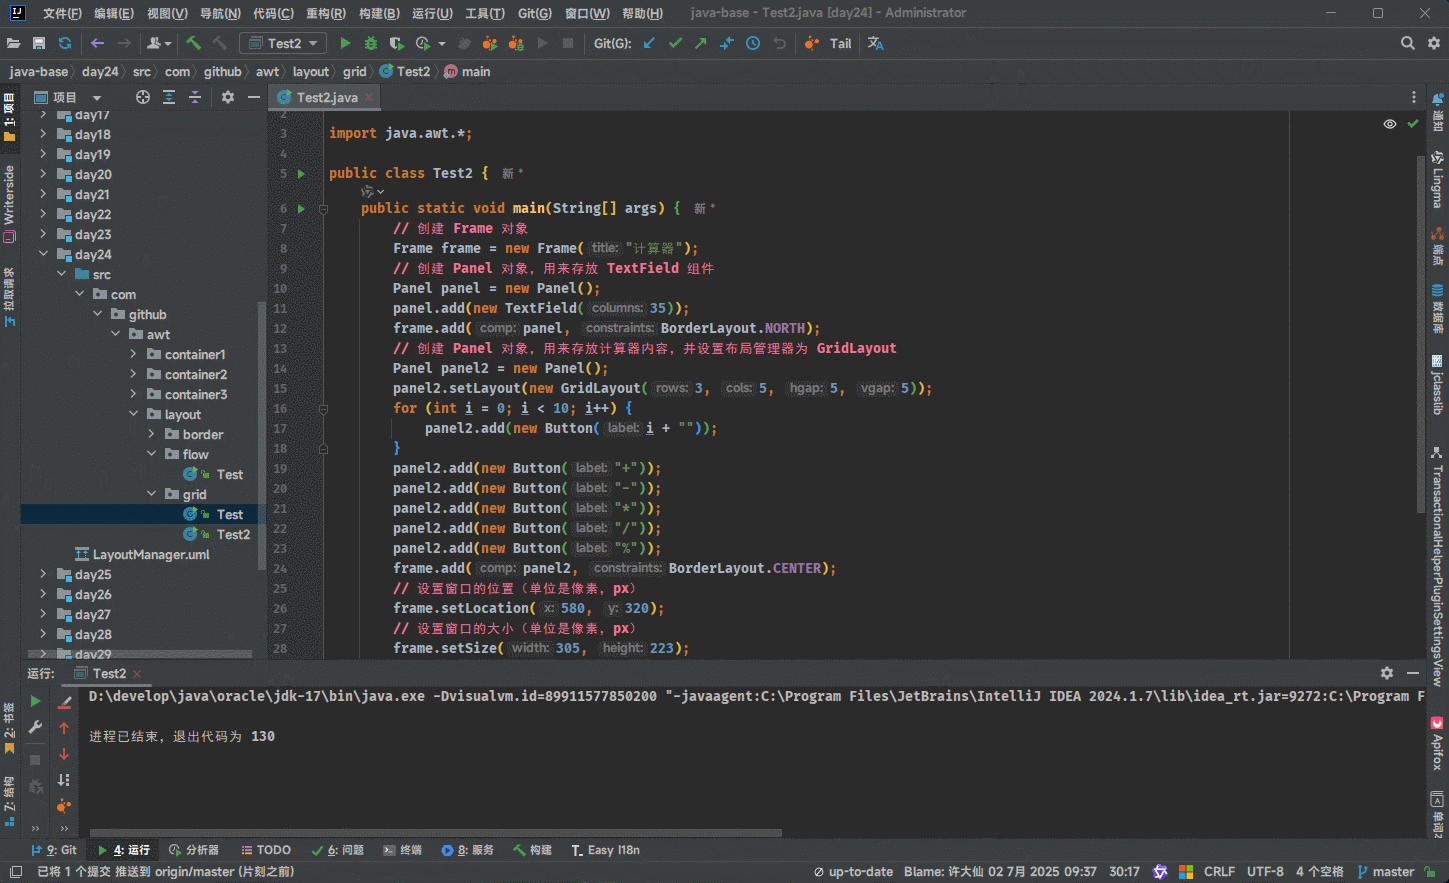Image resolution: width=1449 pixels, height=883 pixels.
Task: Switch to the TODO tool window tab
Action: click(x=266, y=850)
